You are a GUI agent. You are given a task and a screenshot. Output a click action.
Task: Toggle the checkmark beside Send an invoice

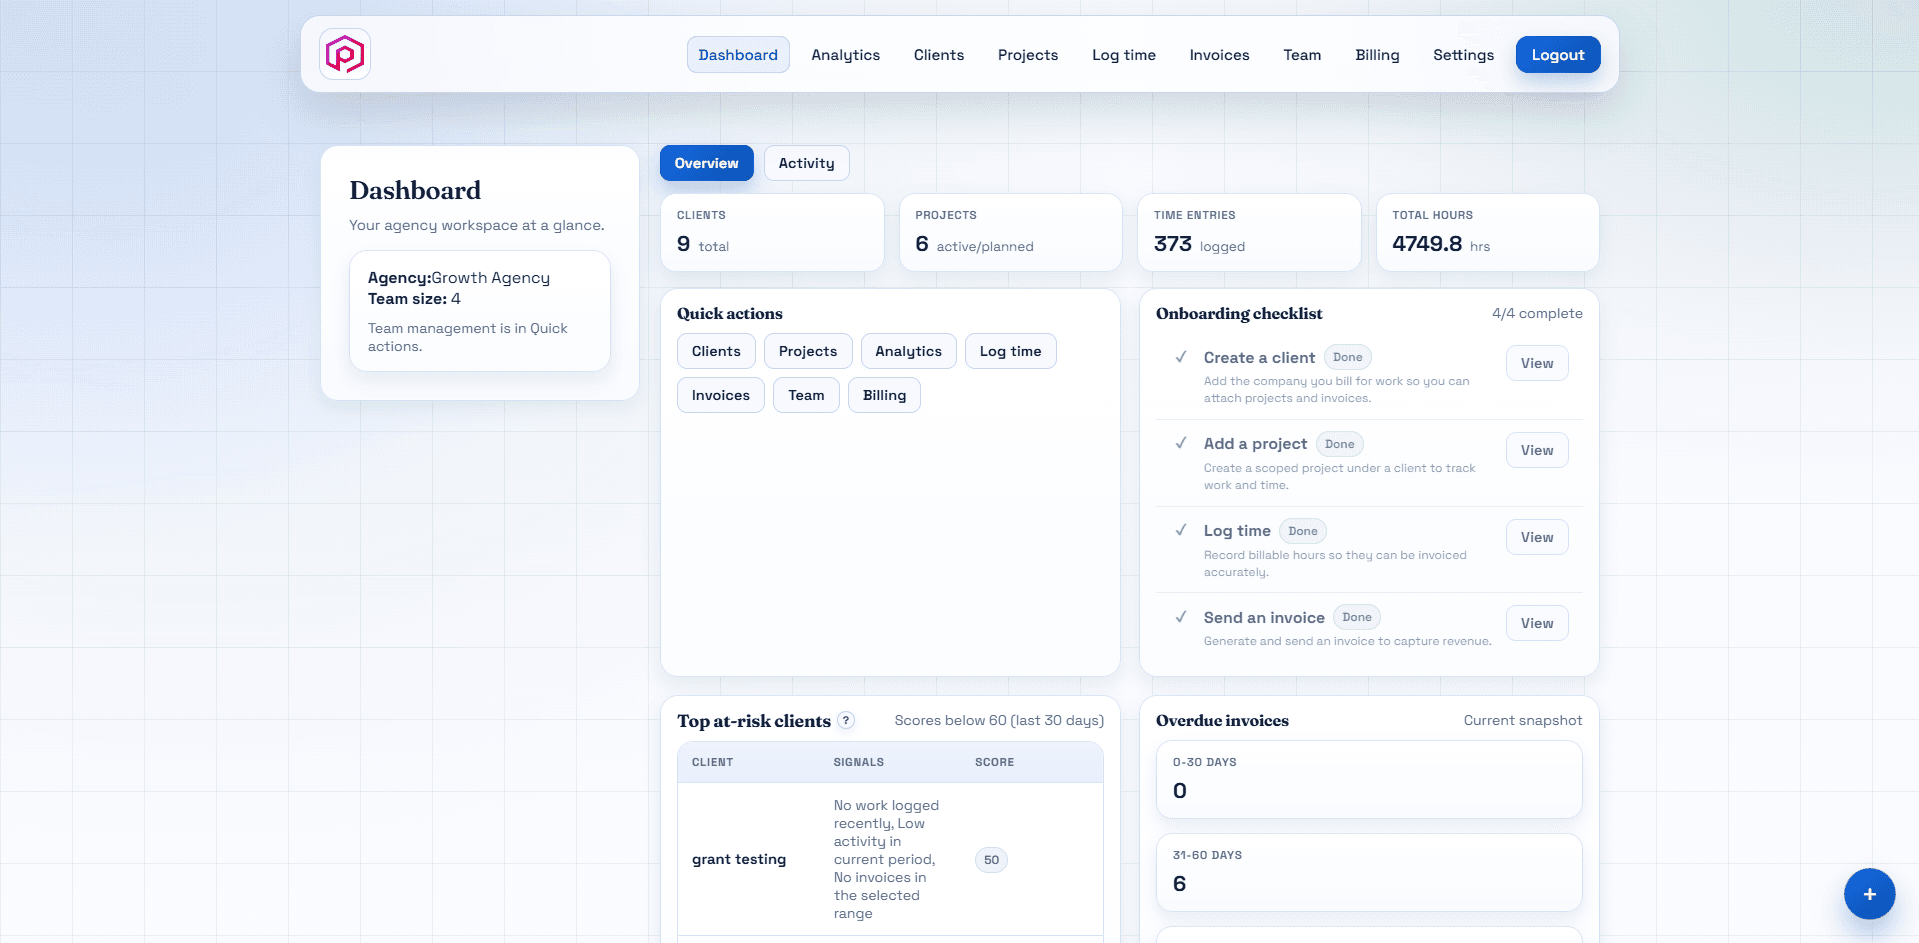(1182, 617)
